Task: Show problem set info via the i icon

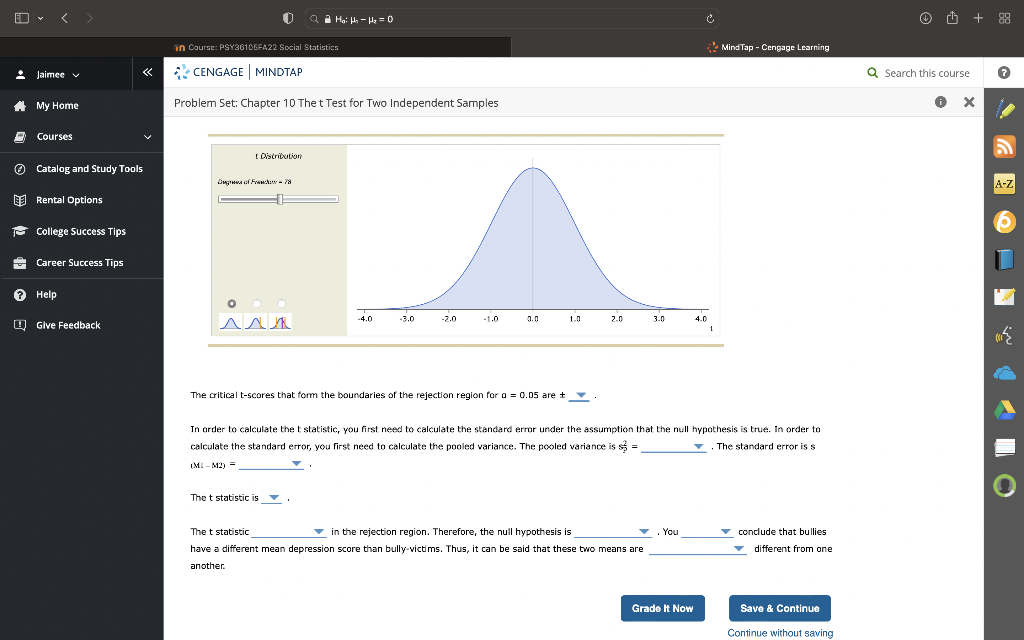Action: tap(940, 102)
